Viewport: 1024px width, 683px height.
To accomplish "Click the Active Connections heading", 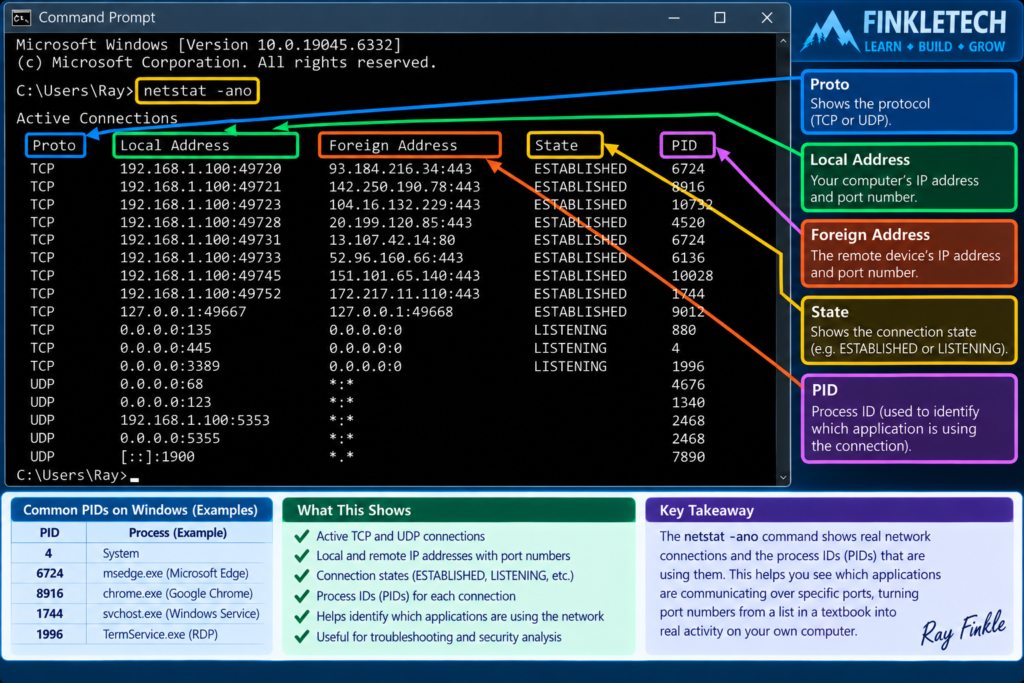I will [x=97, y=118].
